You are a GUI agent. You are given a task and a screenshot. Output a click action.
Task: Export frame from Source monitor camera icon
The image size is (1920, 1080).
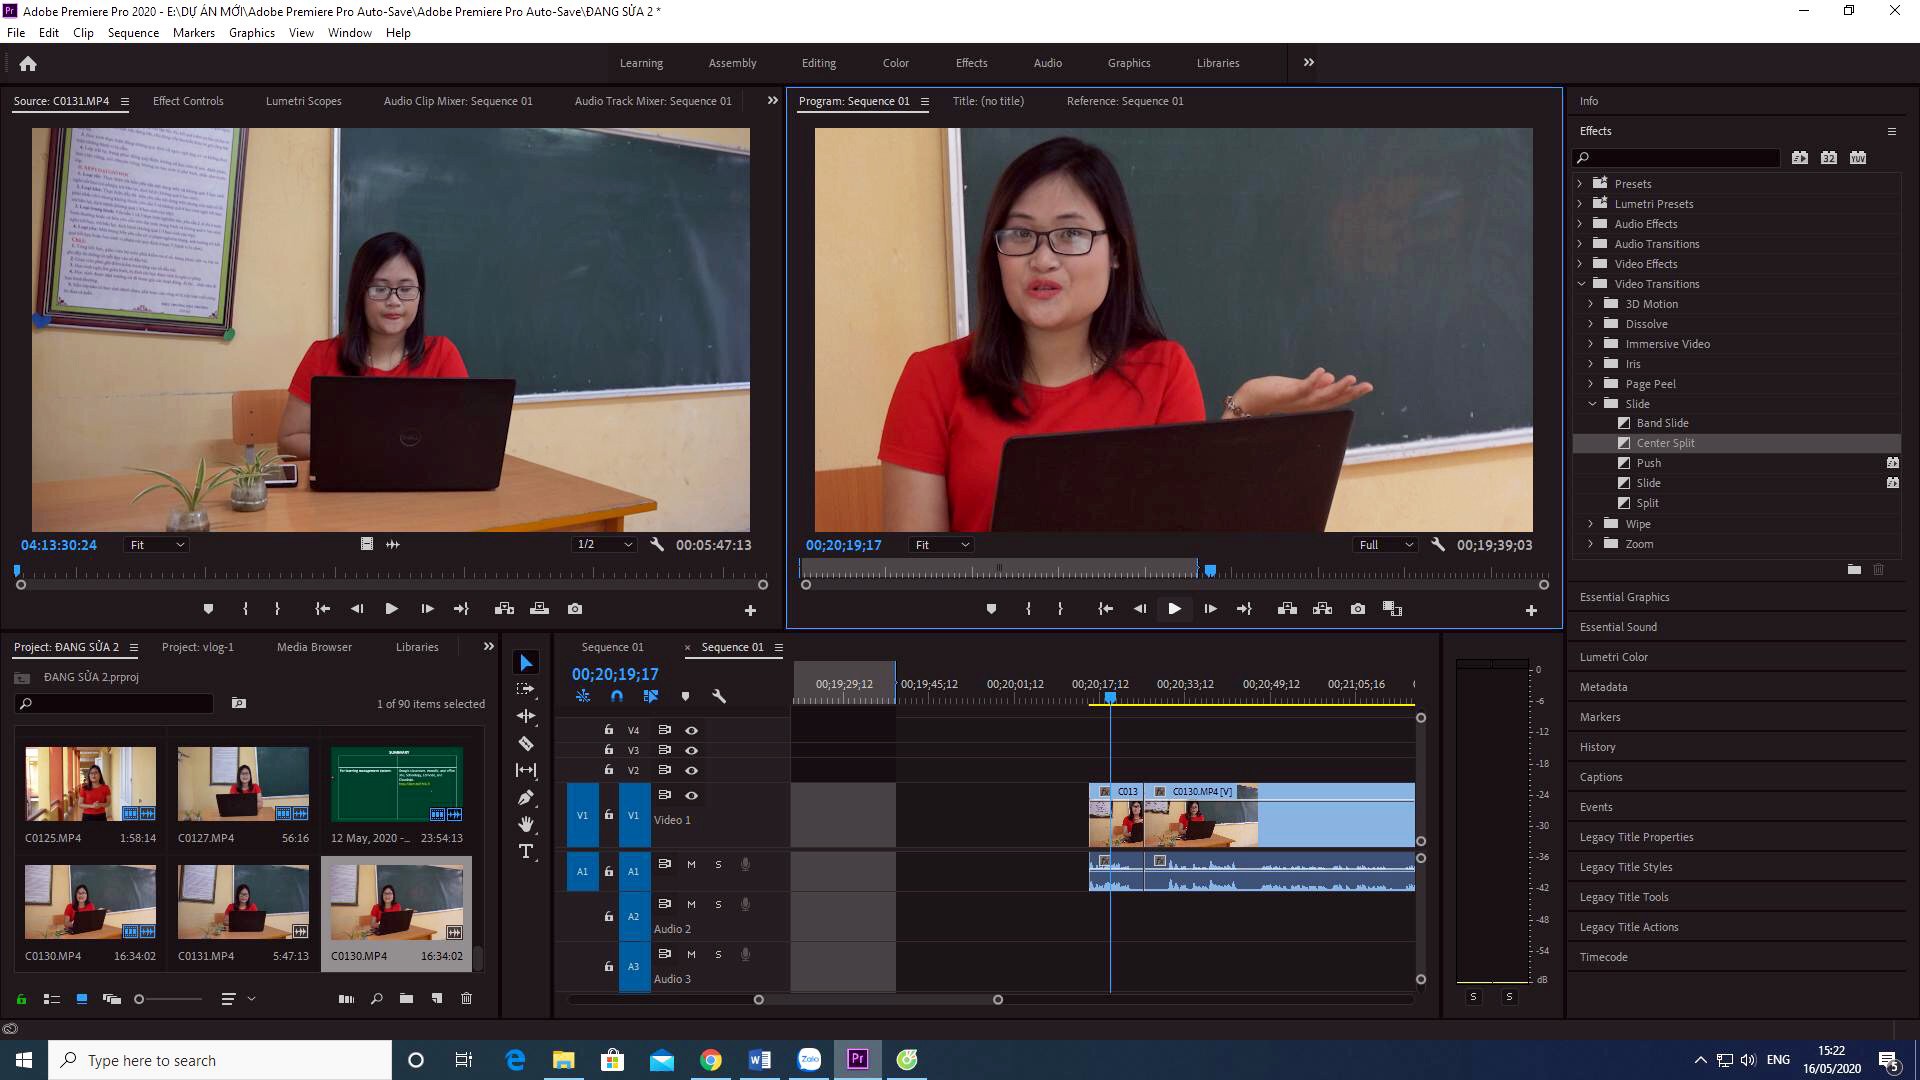tap(574, 609)
